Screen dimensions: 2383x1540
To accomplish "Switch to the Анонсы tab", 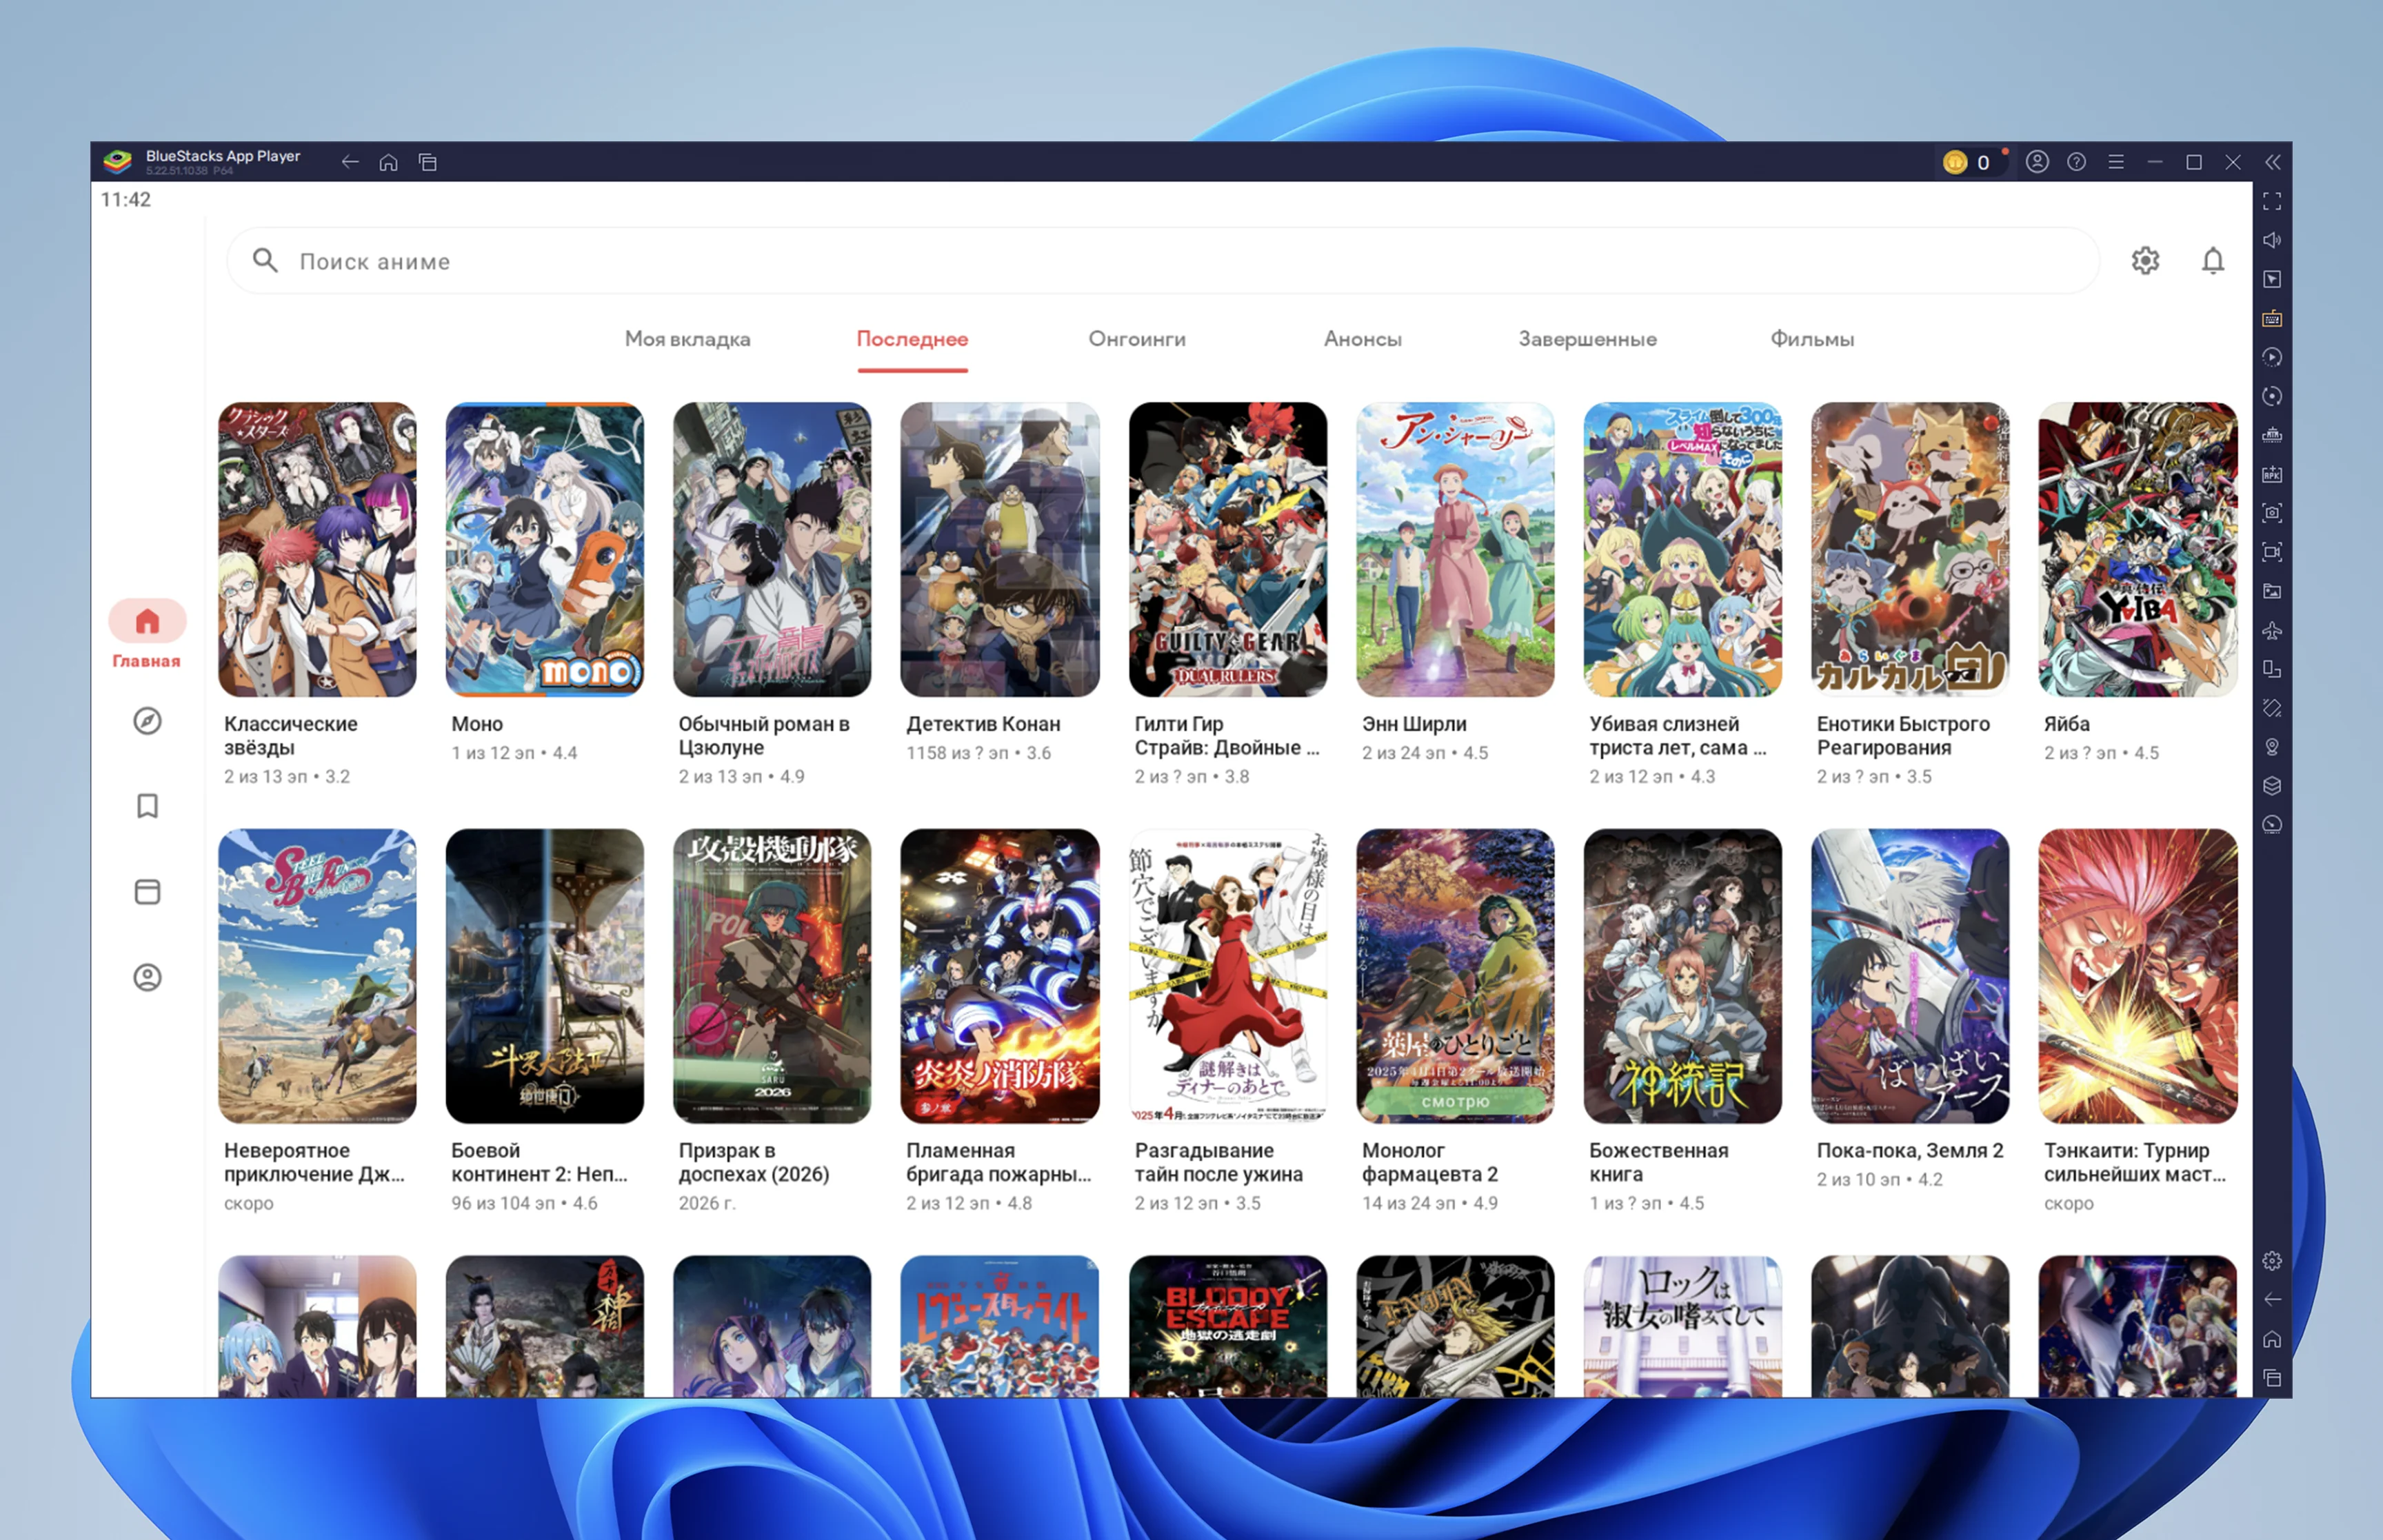I will coord(1362,339).
